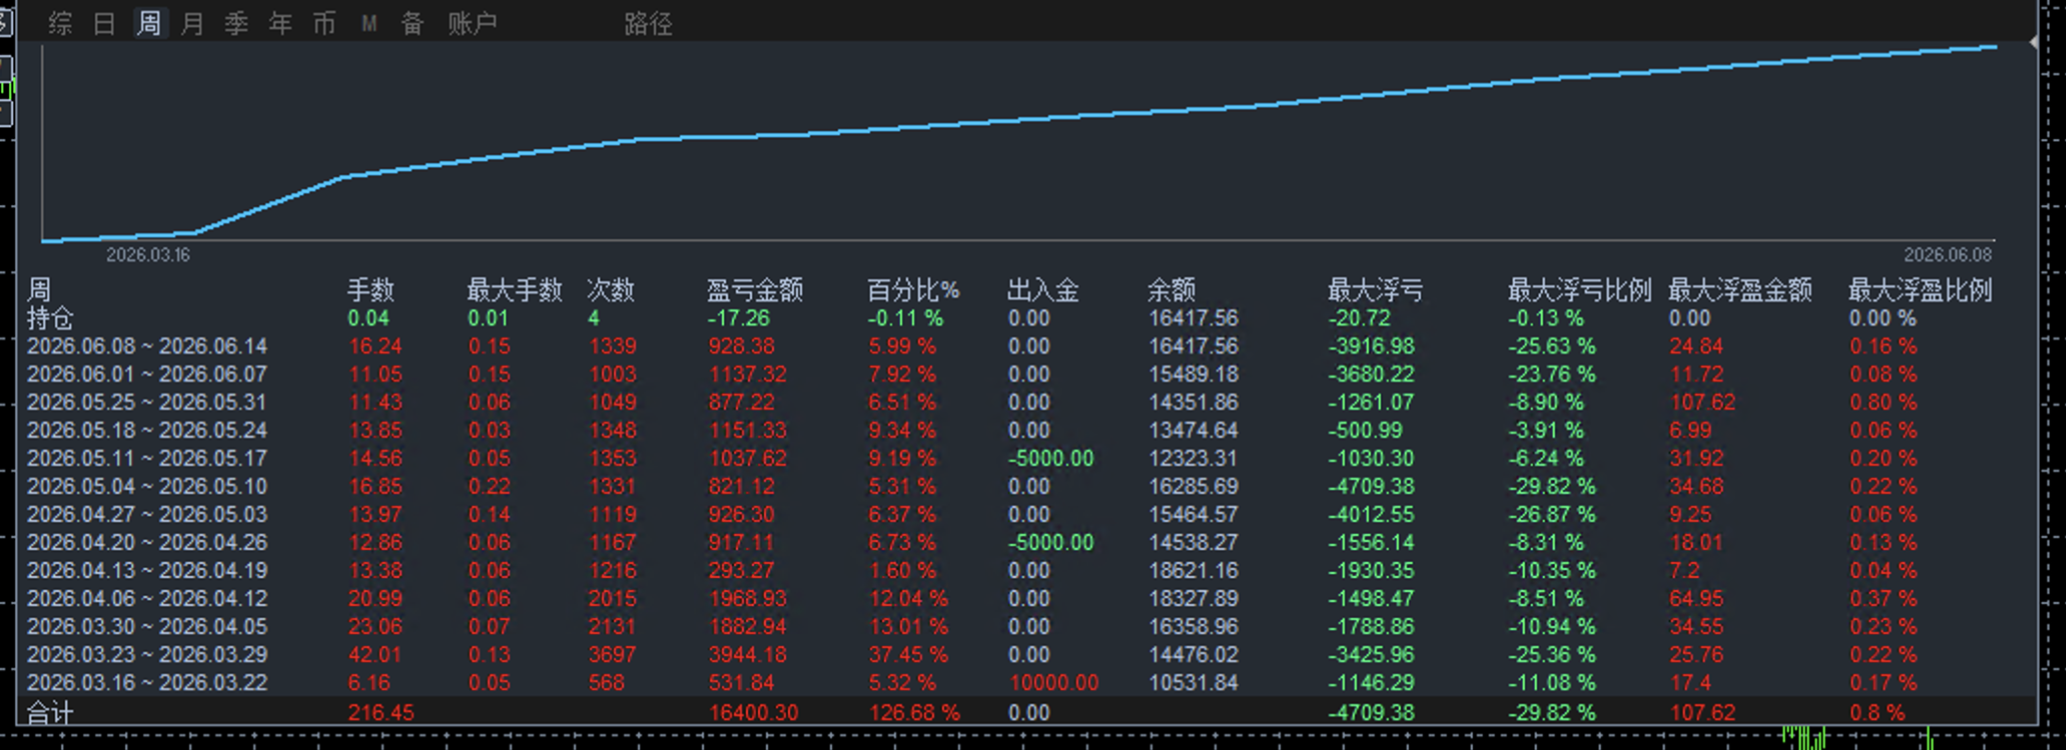Select the 周 weekly tab
This screenshot has width=2066, height=750.
(148, 23)
